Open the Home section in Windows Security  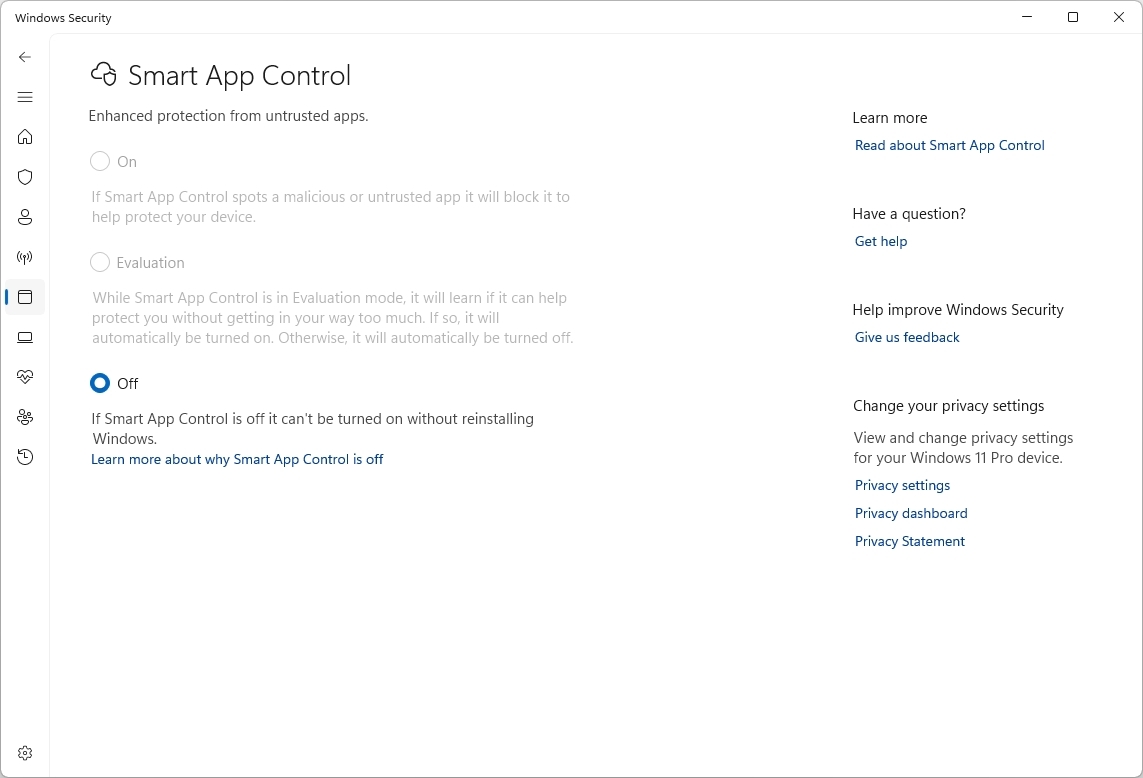24,137
